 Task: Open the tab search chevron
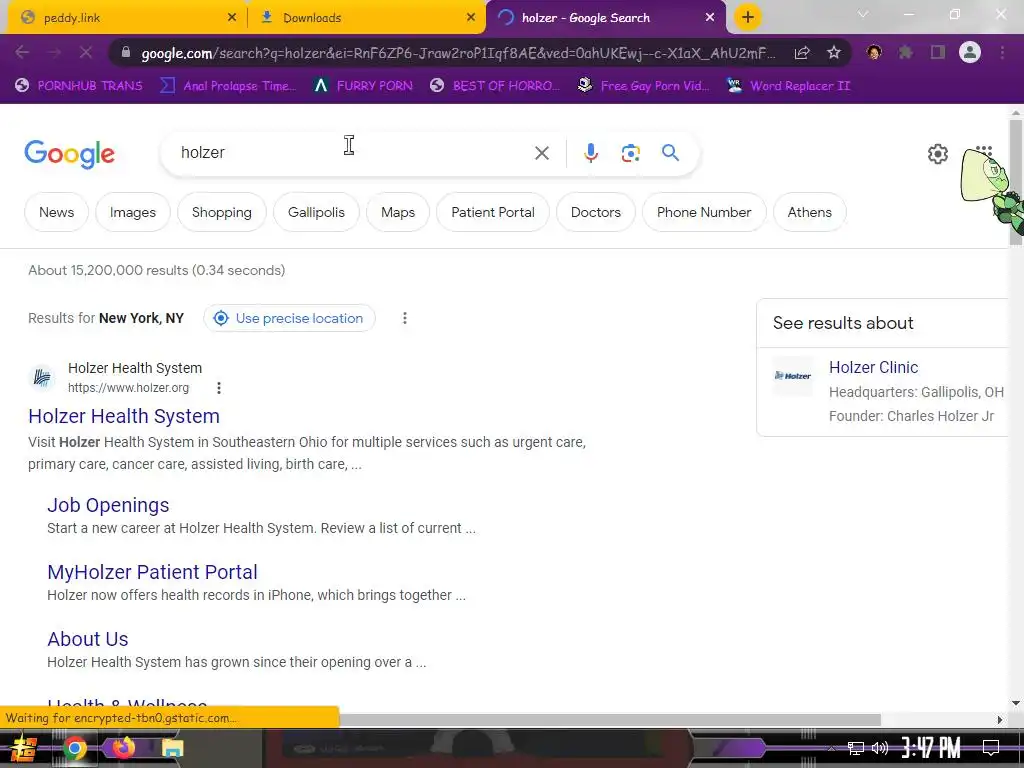tap(862, 14)
